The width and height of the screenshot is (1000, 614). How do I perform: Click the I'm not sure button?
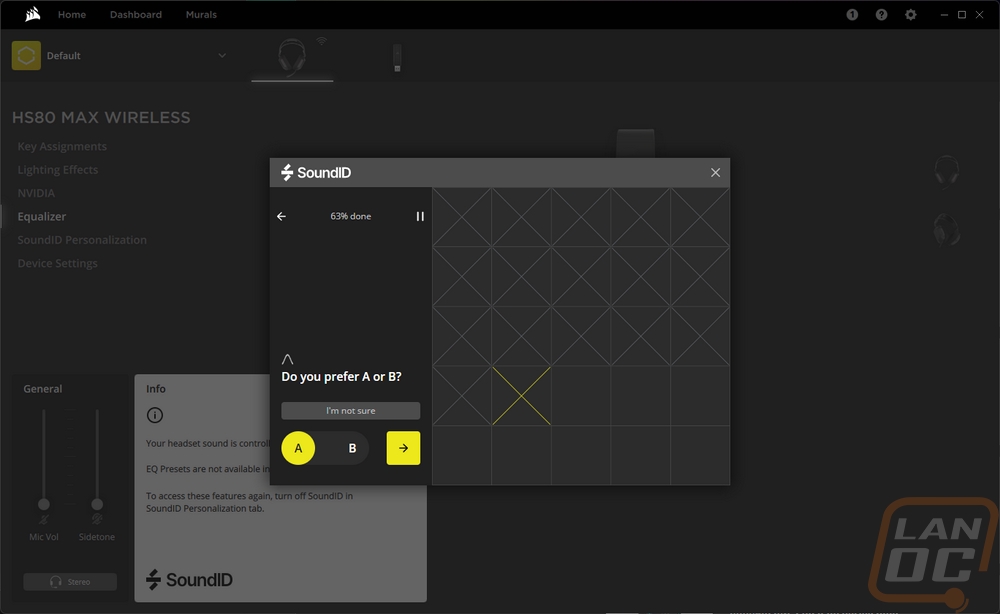pos(351,411)
